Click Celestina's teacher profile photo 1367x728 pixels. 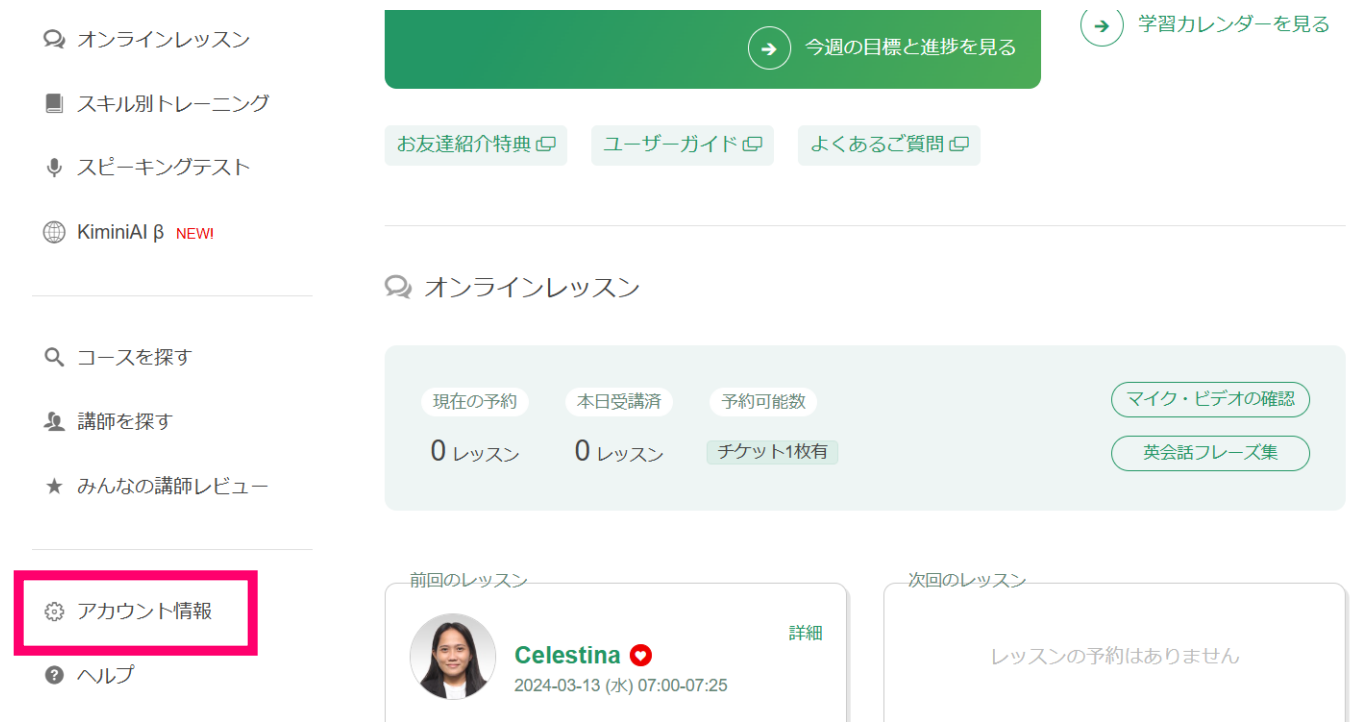(x=453, y=656)
